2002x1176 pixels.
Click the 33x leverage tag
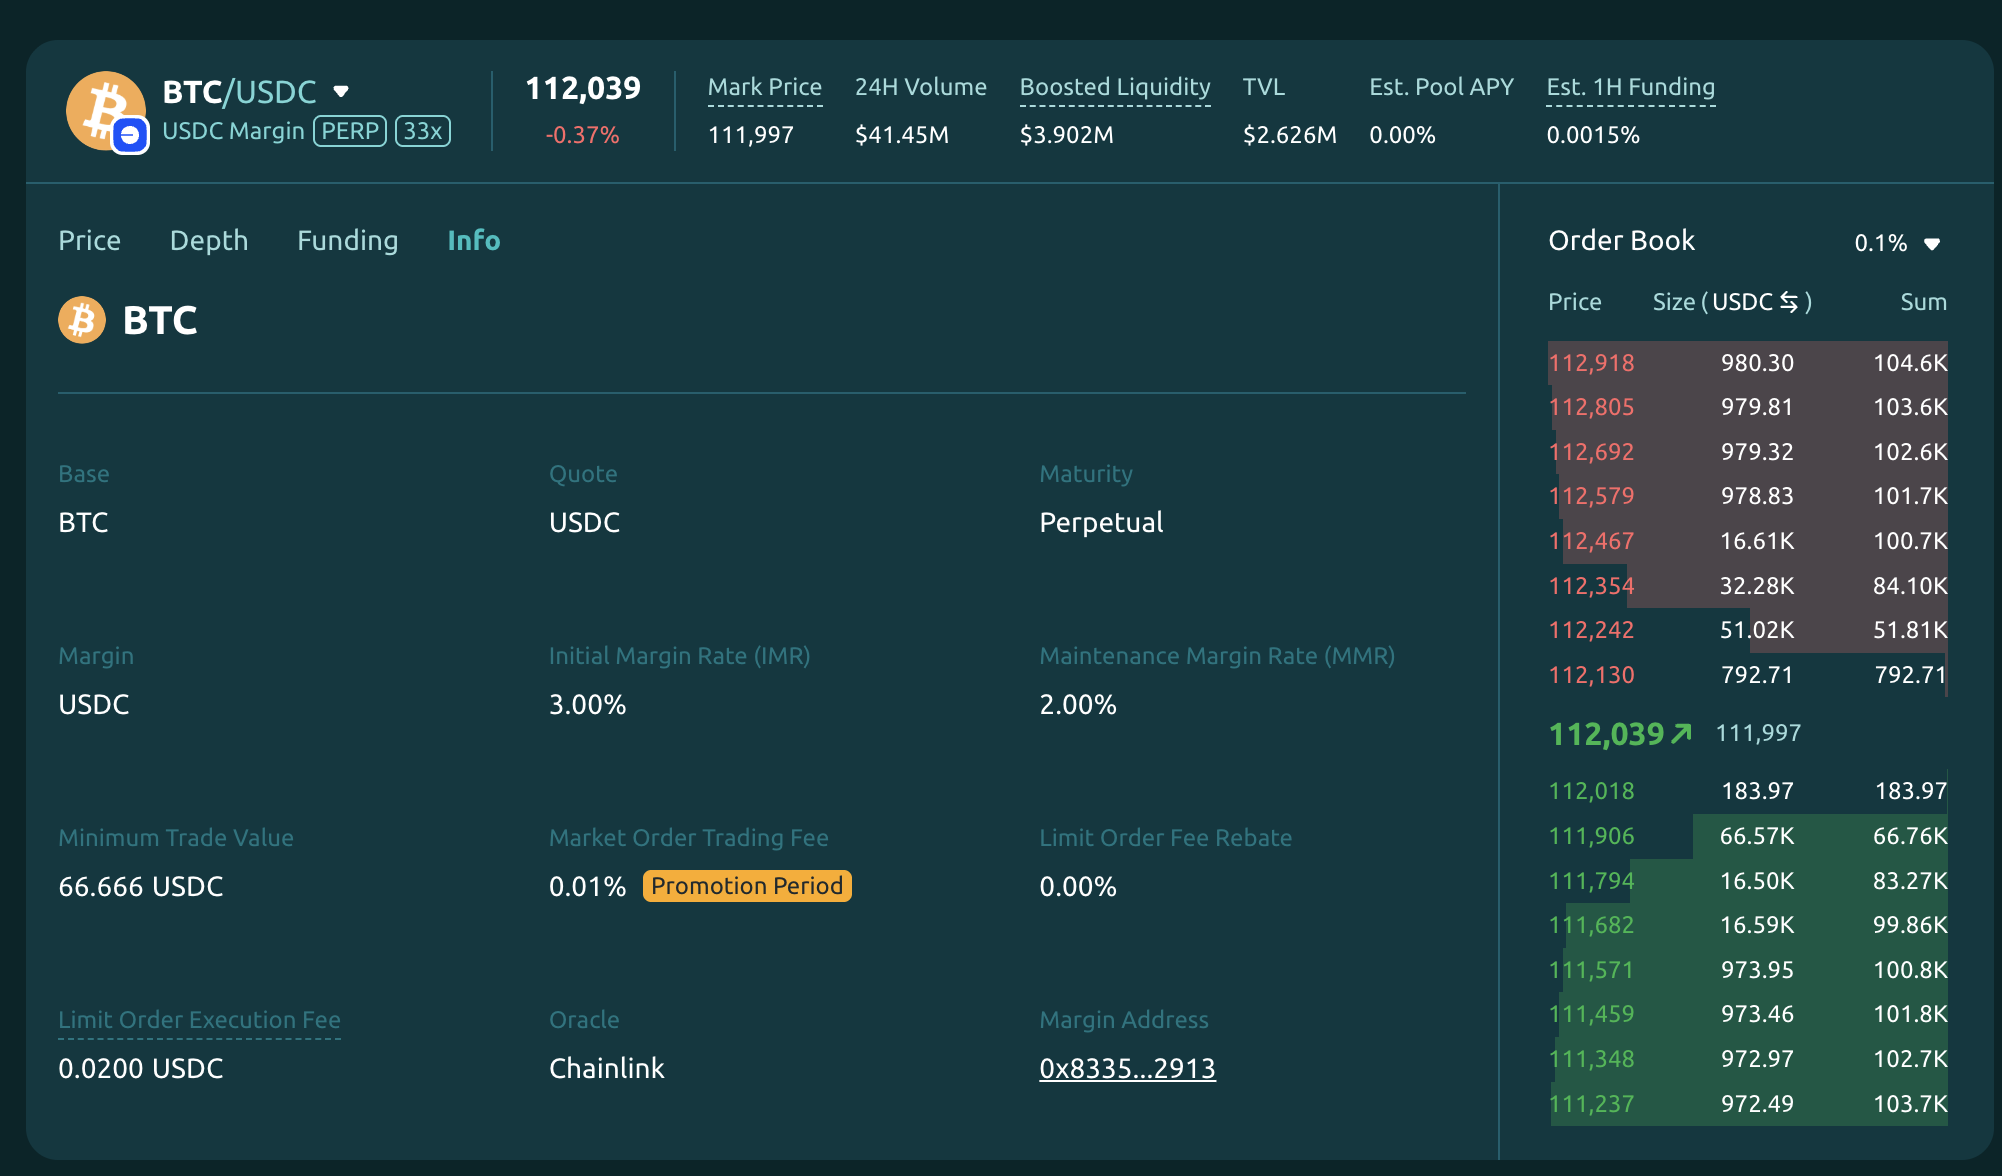423,131
